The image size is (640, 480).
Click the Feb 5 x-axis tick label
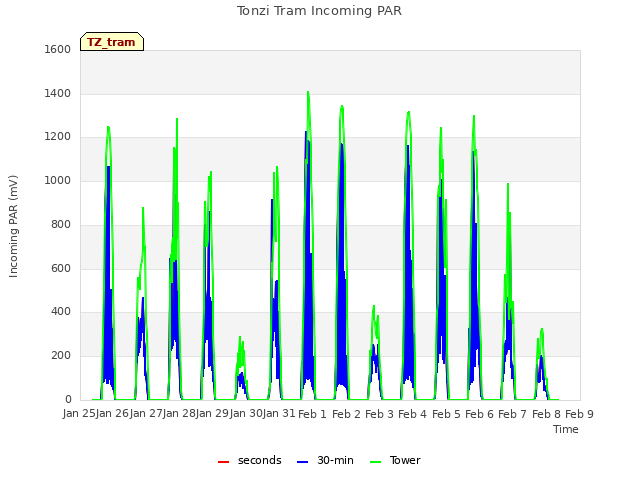446,414
